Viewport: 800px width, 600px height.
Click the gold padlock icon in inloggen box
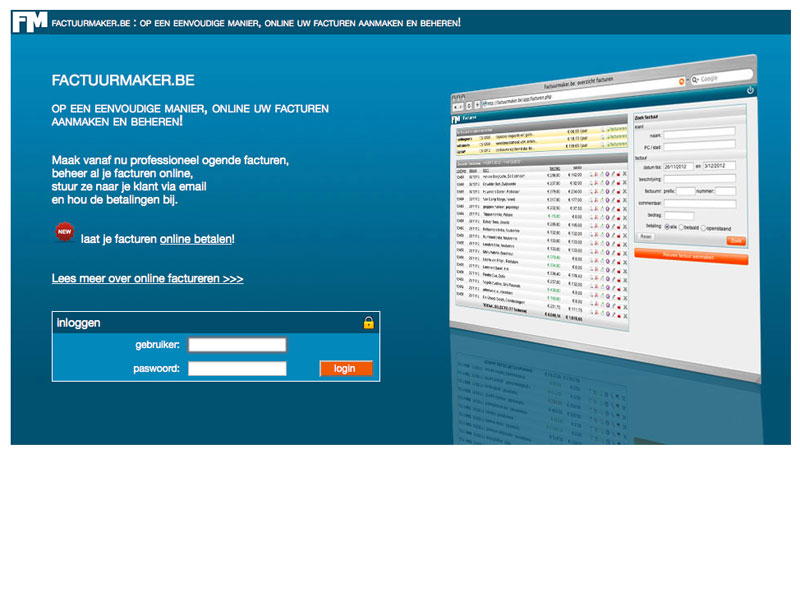tap(368, 322)
